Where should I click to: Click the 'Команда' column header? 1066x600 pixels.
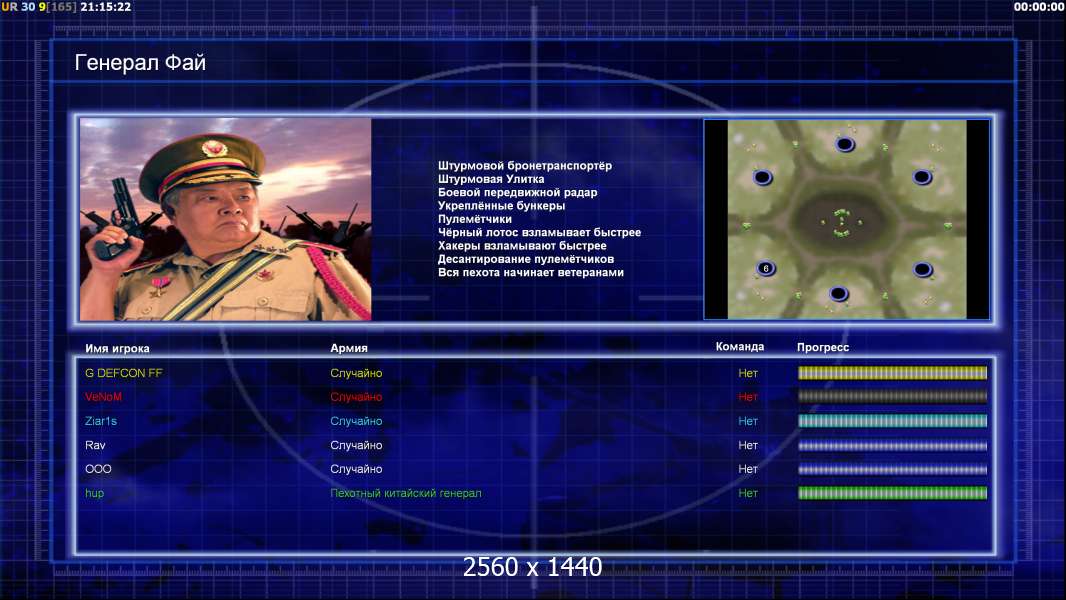point(740,347)
